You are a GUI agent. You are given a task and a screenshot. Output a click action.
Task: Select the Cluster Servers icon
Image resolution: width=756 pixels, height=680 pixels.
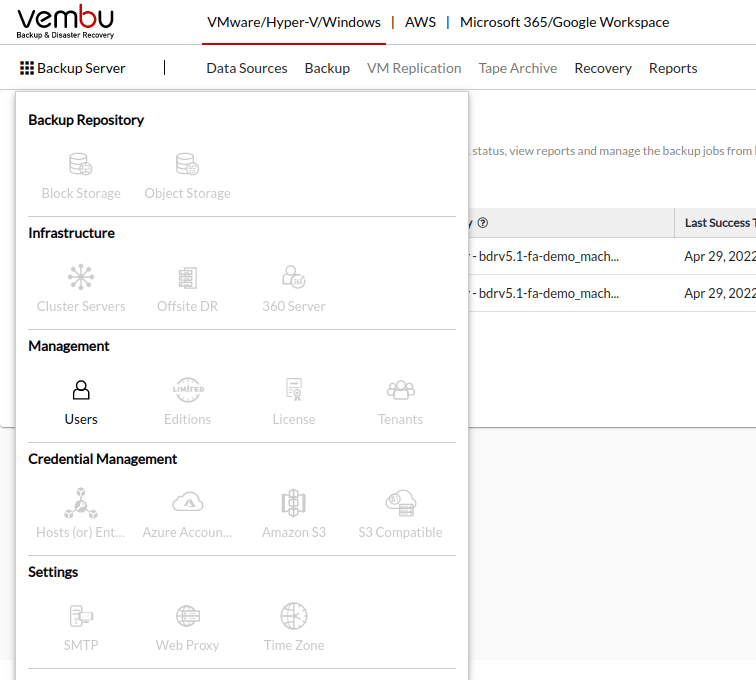click(81, 277)
